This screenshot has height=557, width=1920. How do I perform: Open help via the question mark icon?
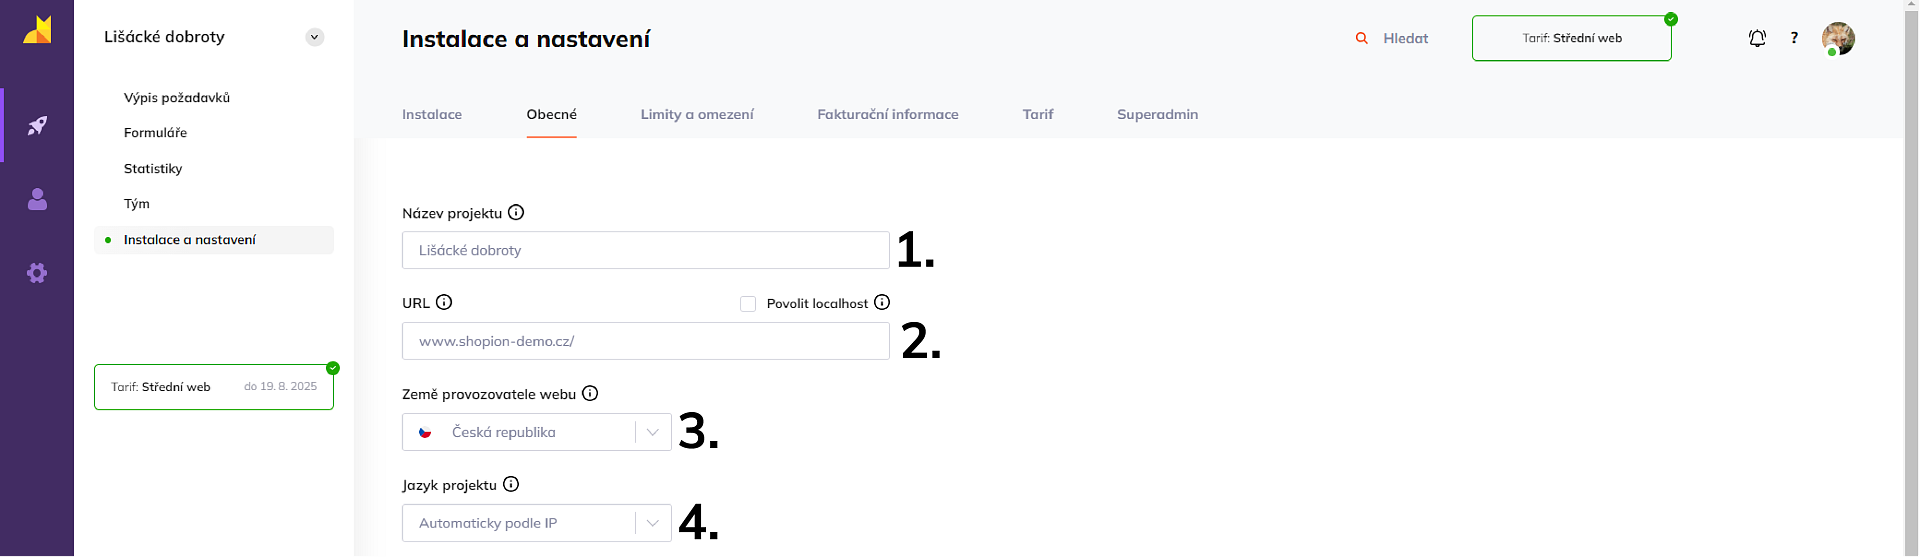(1794, 38)
